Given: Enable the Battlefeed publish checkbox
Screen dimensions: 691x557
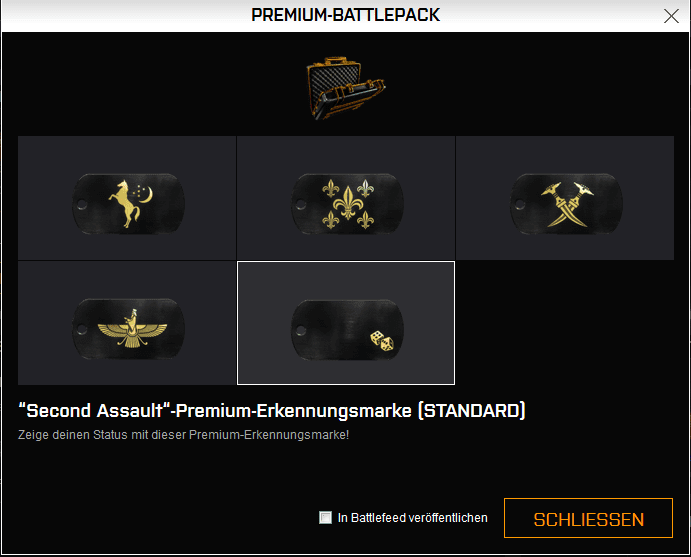Looking at the screenshot, I should click(x=325, y=517).
